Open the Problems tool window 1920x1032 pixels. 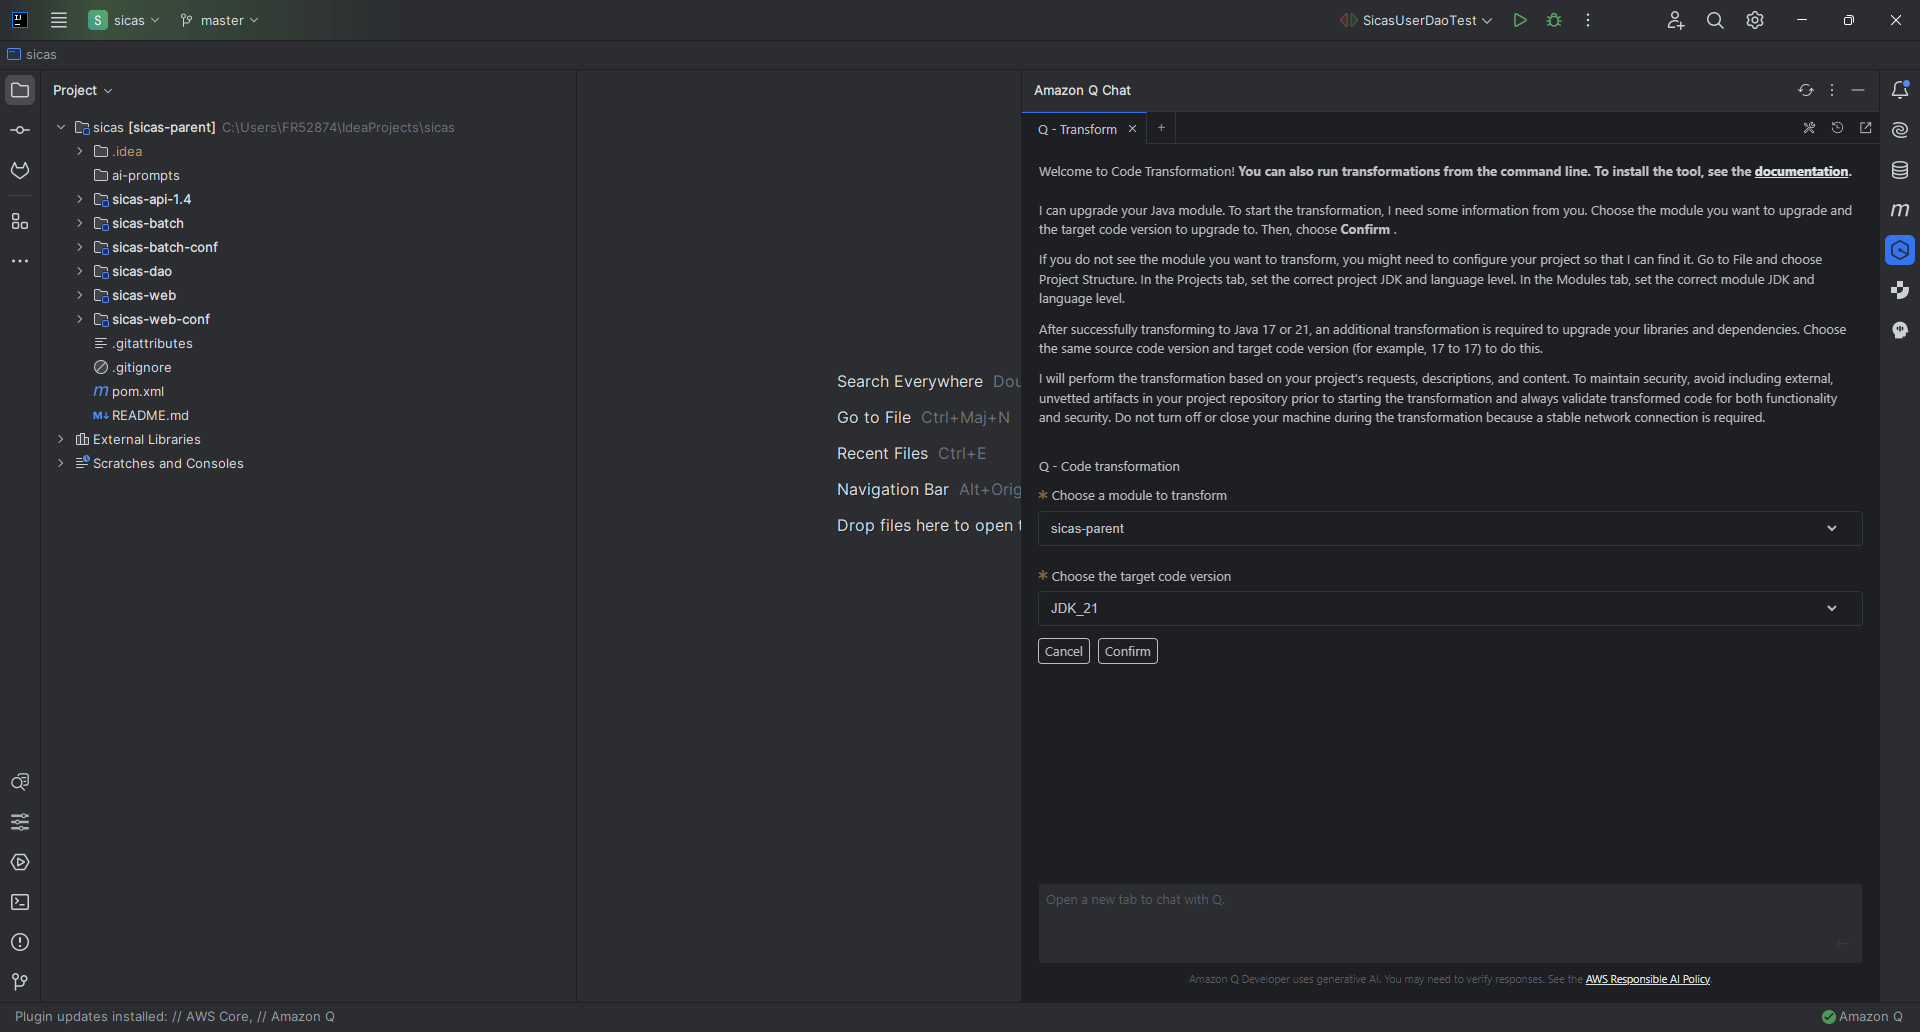click(x=20, y=942)
